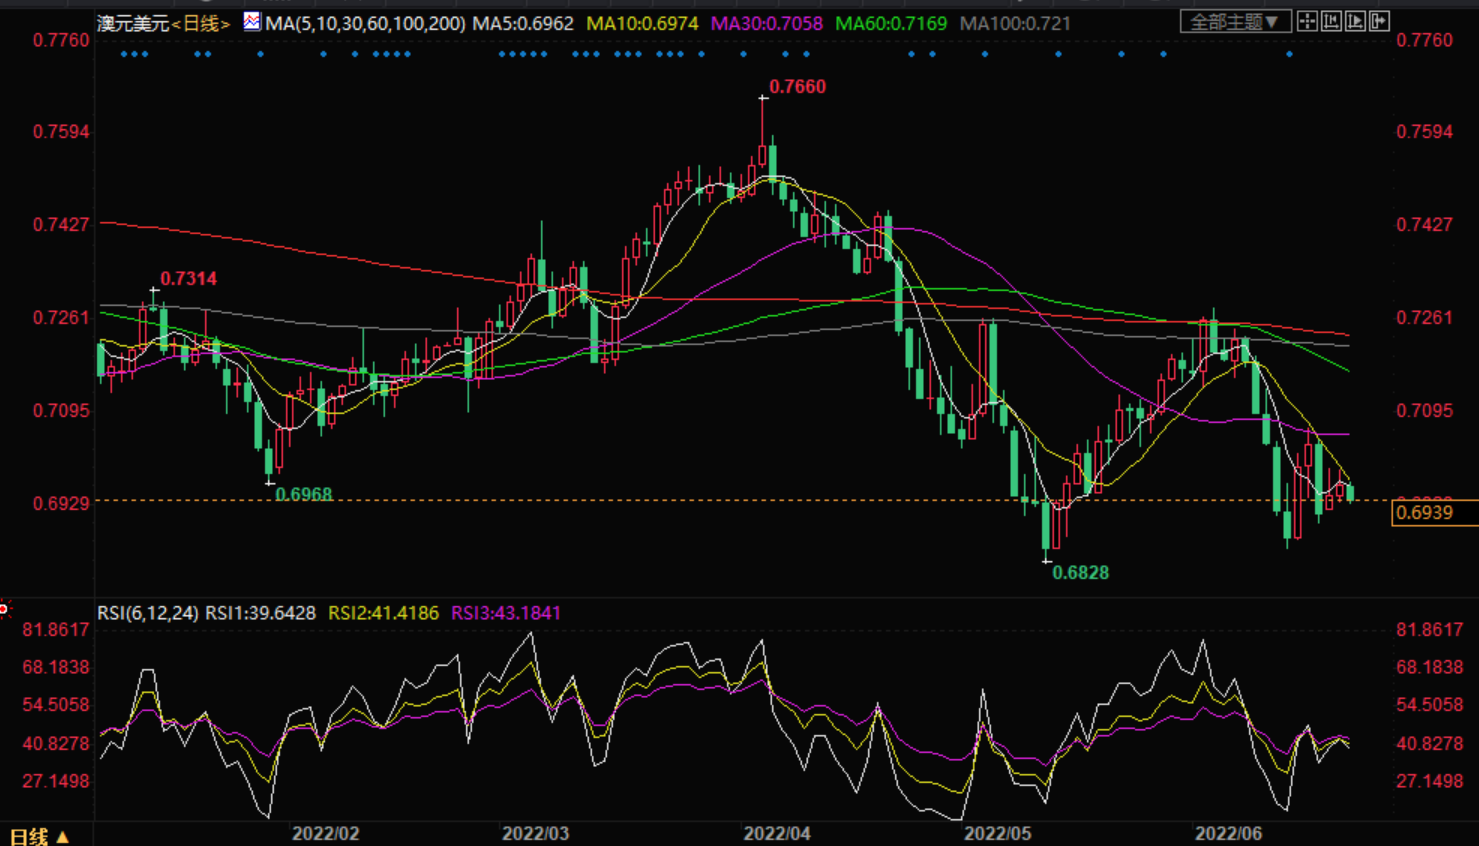
Task: Select the magenta RSI3:43.1841 legend label
Action: point(506,613)
